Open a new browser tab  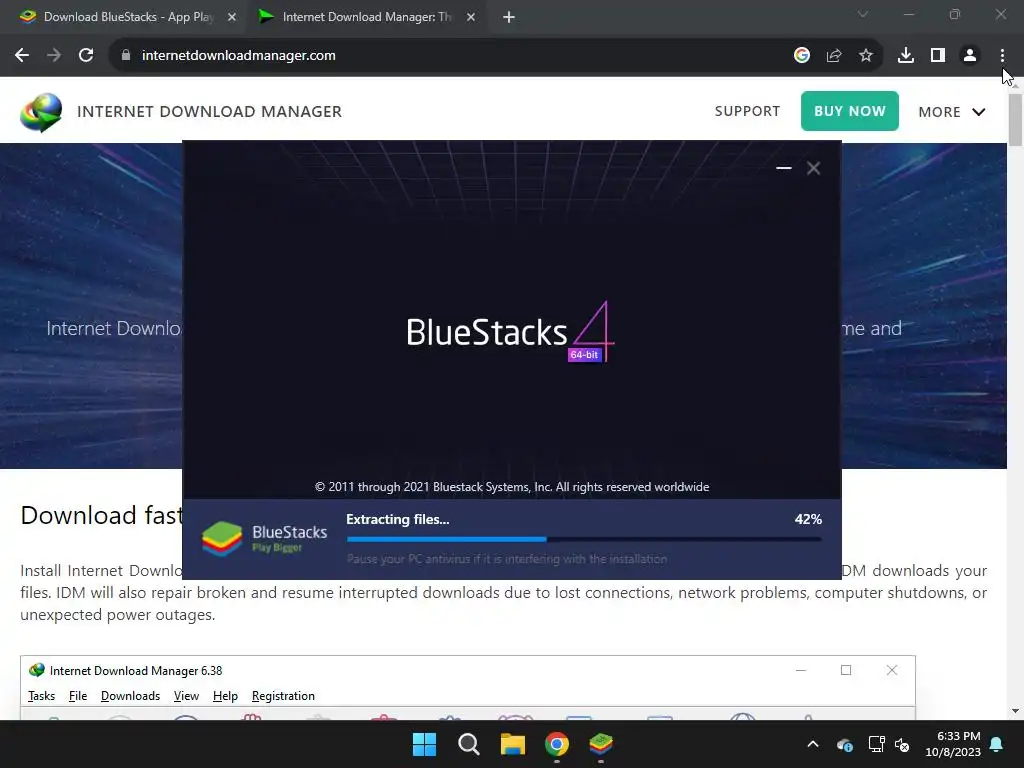click(509, 17)
